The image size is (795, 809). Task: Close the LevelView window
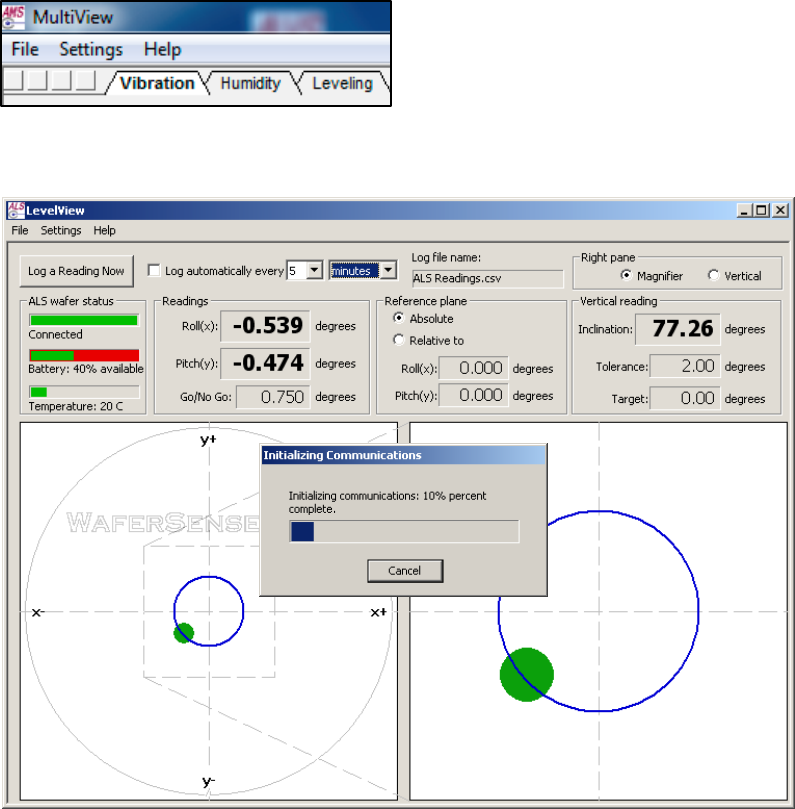point(781,210)
